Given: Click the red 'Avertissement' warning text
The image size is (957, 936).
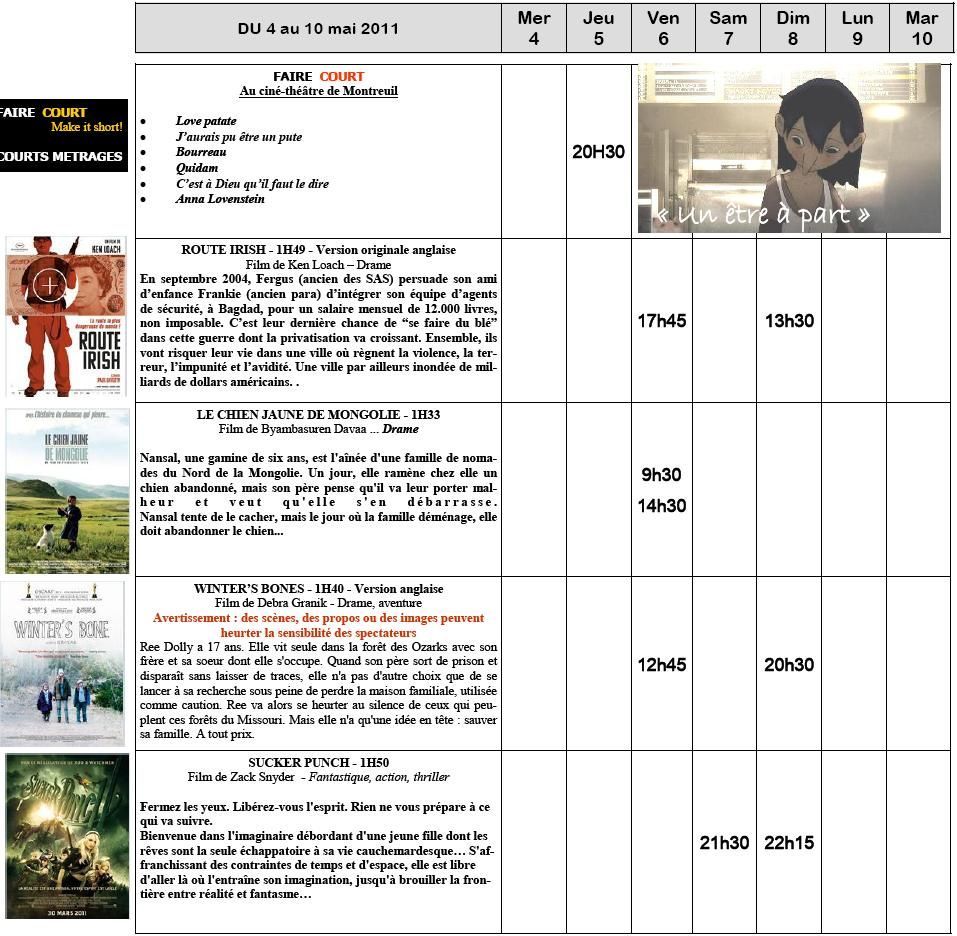Looking at the screenshot, I should pos(319,625).
